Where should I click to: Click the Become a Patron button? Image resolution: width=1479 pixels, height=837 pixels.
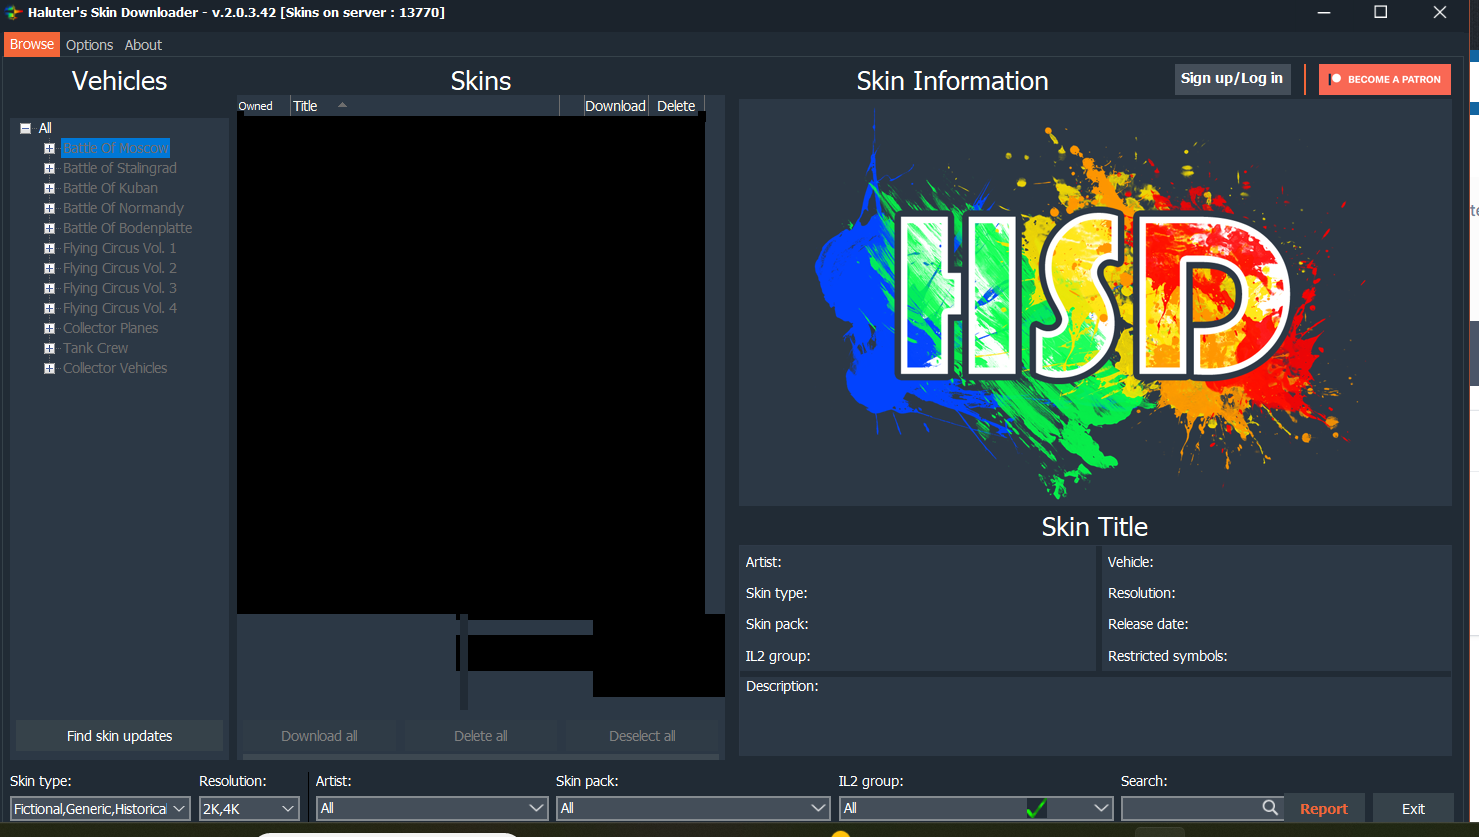point(1384,79)
